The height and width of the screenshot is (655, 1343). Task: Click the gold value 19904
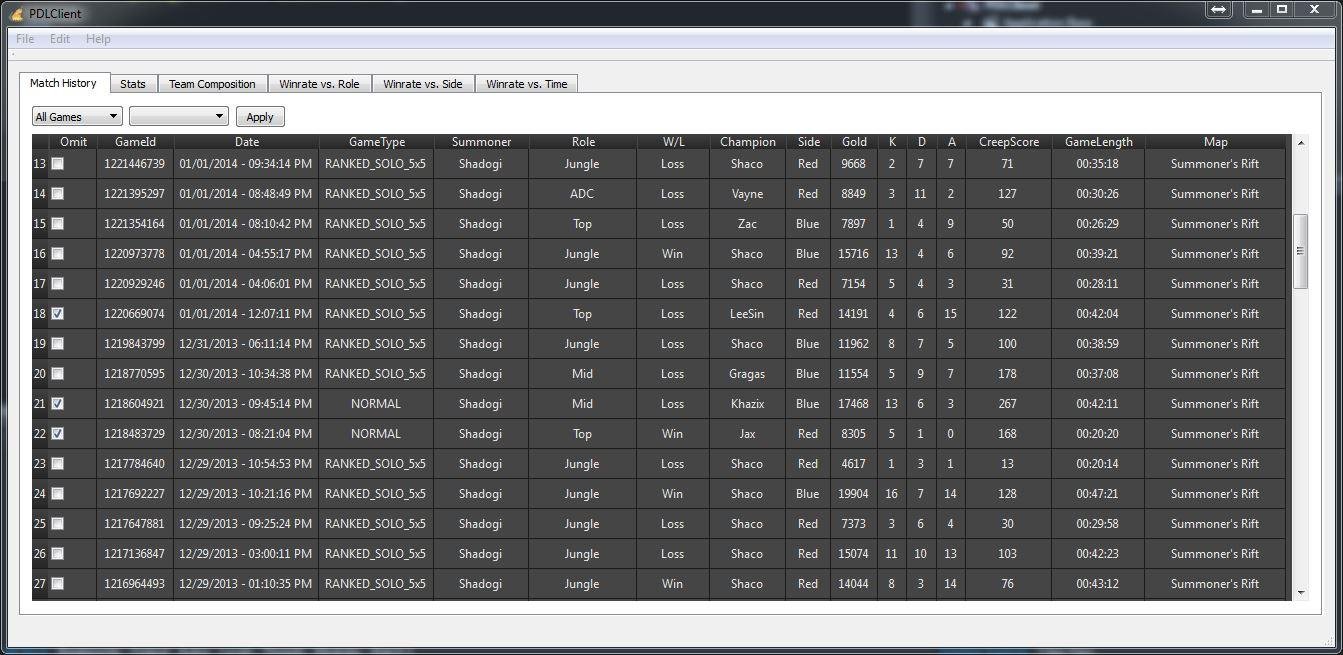[854, 494]
